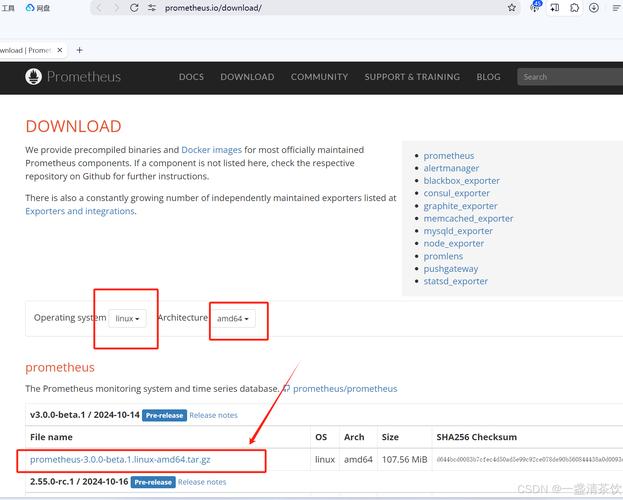Close the Download | Prometheus tab
The height and width of the screenshot is (500, 623).
pyautogui.click(x=60, y=50)
